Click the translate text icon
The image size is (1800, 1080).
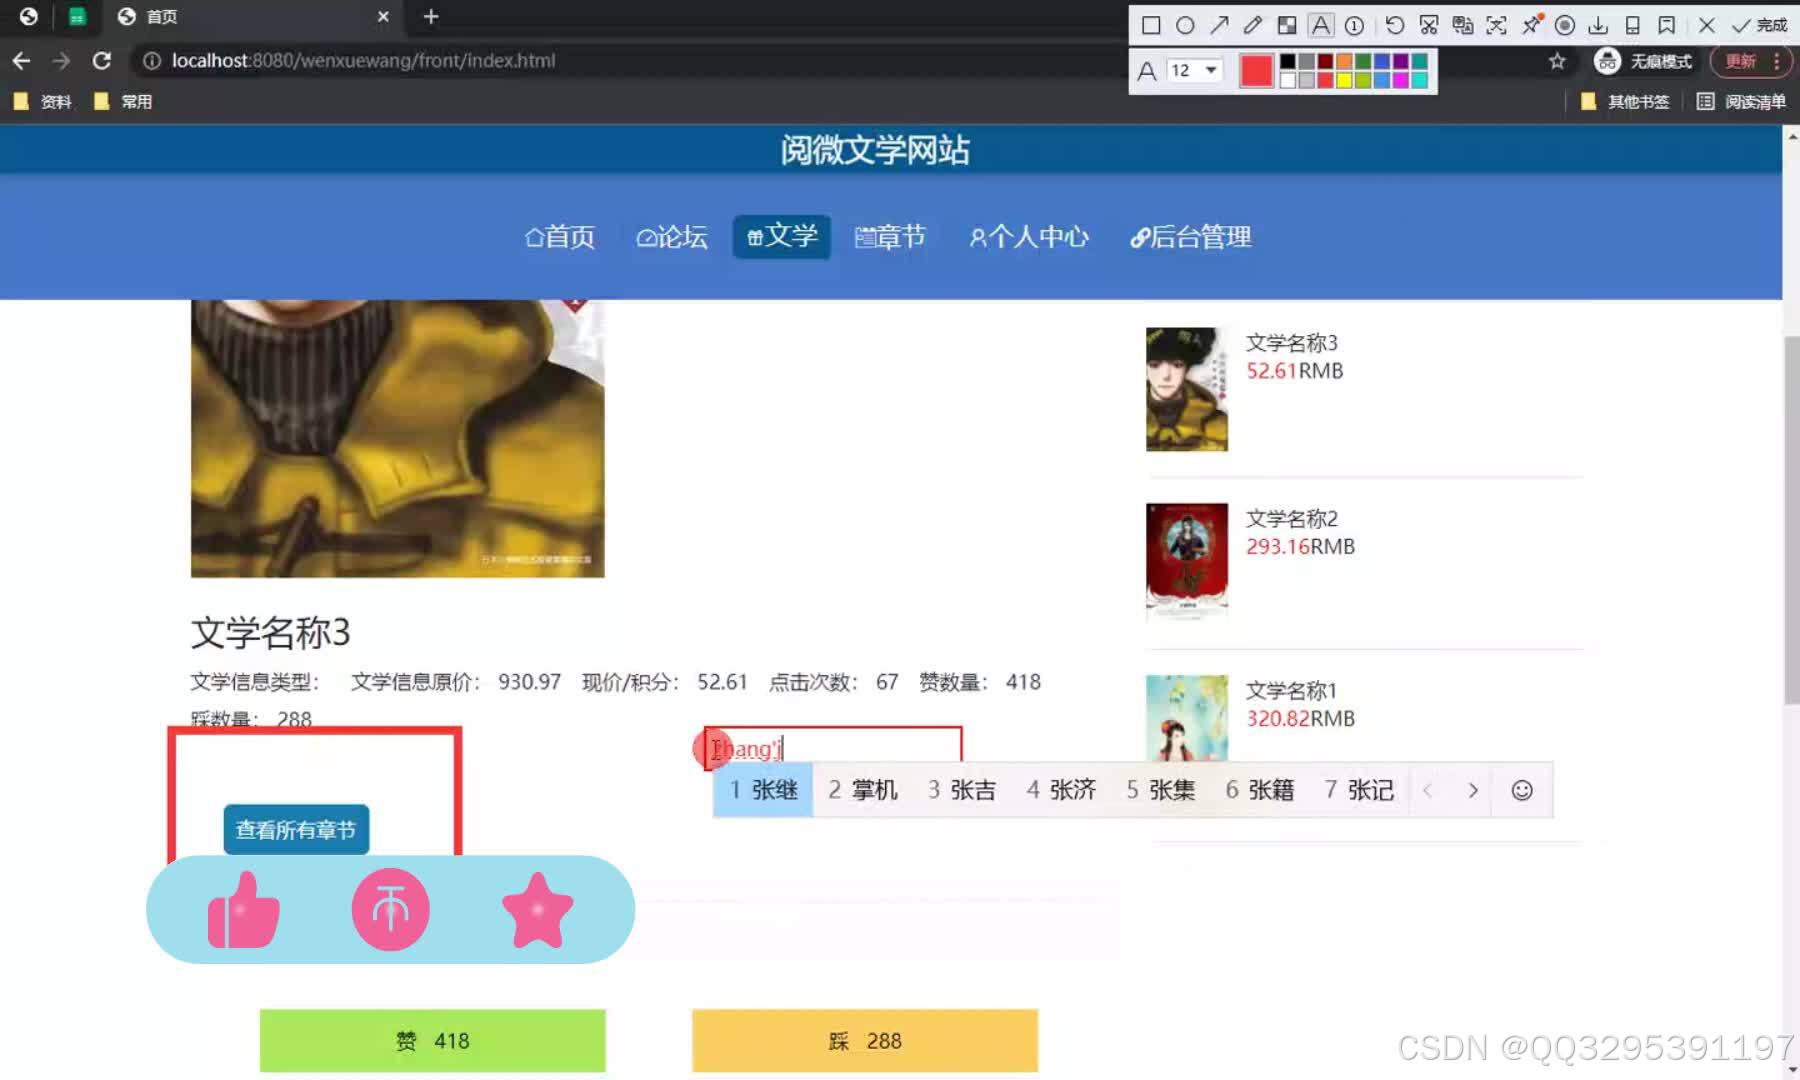pyautogui.click(x=1463, y=25)
